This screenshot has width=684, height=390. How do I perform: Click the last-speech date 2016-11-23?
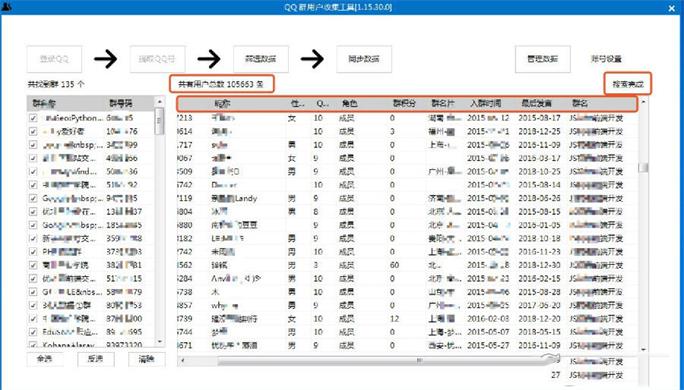coord(539,252)
